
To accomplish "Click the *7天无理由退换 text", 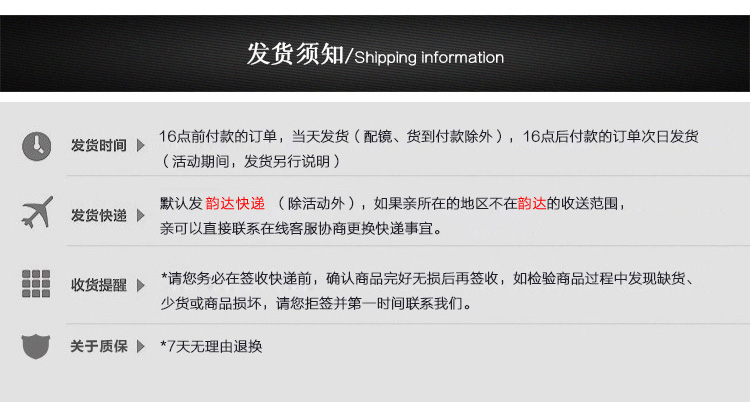I will 211,346.
